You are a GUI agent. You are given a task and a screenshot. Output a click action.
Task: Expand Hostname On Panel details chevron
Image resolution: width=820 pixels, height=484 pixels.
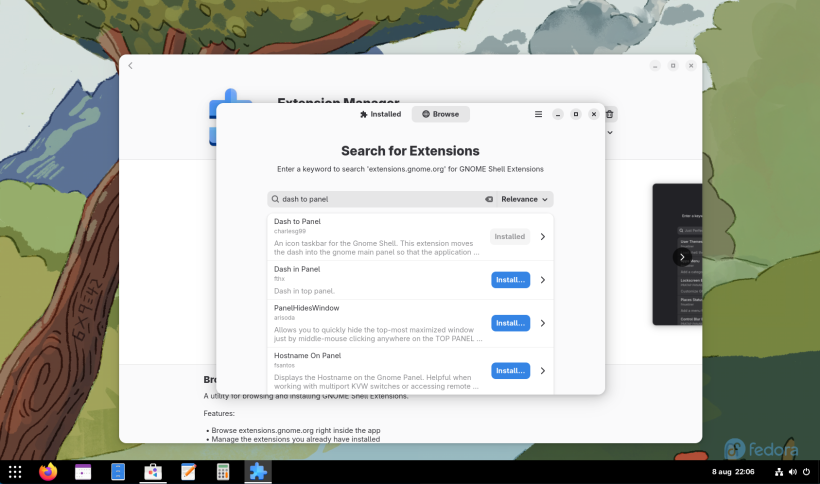pos(543,371)
